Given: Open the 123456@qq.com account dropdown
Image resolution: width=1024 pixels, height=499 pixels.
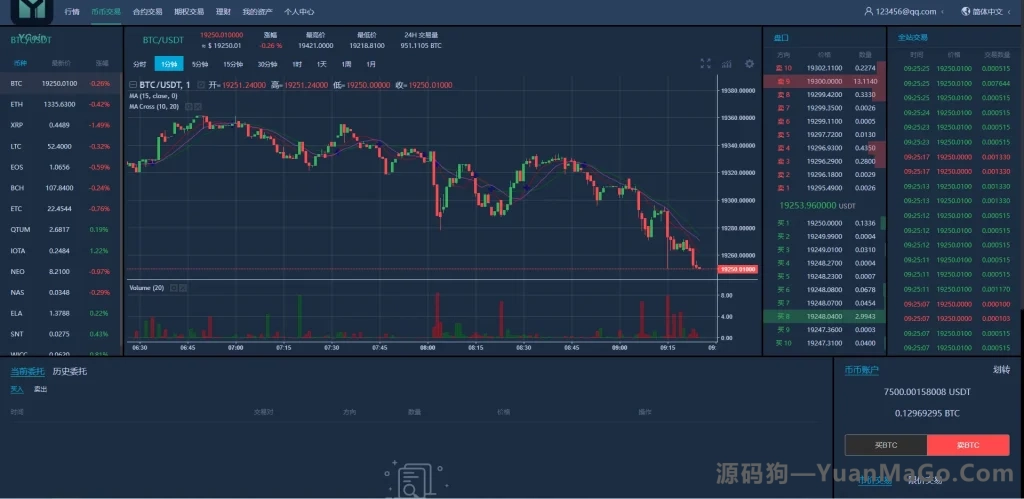Looking at the screenshot, I should (910, 11).
